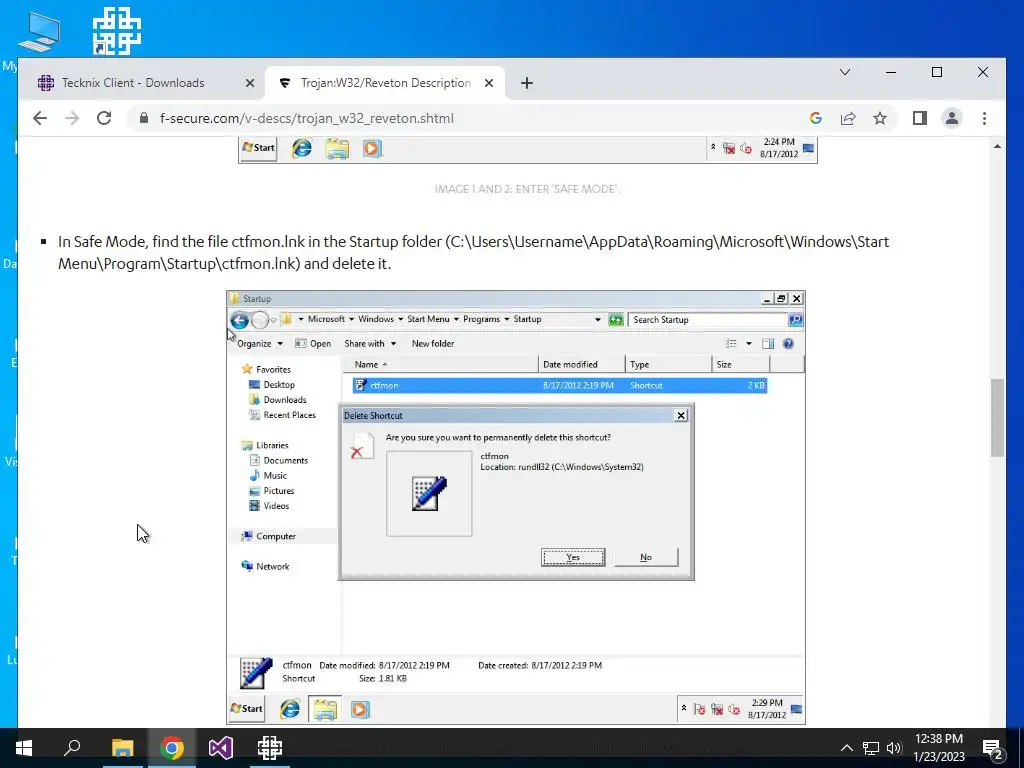Click the Chrome taskbar icon
The width and height of the screenshot is (1024, 768).
pos(172,748)
